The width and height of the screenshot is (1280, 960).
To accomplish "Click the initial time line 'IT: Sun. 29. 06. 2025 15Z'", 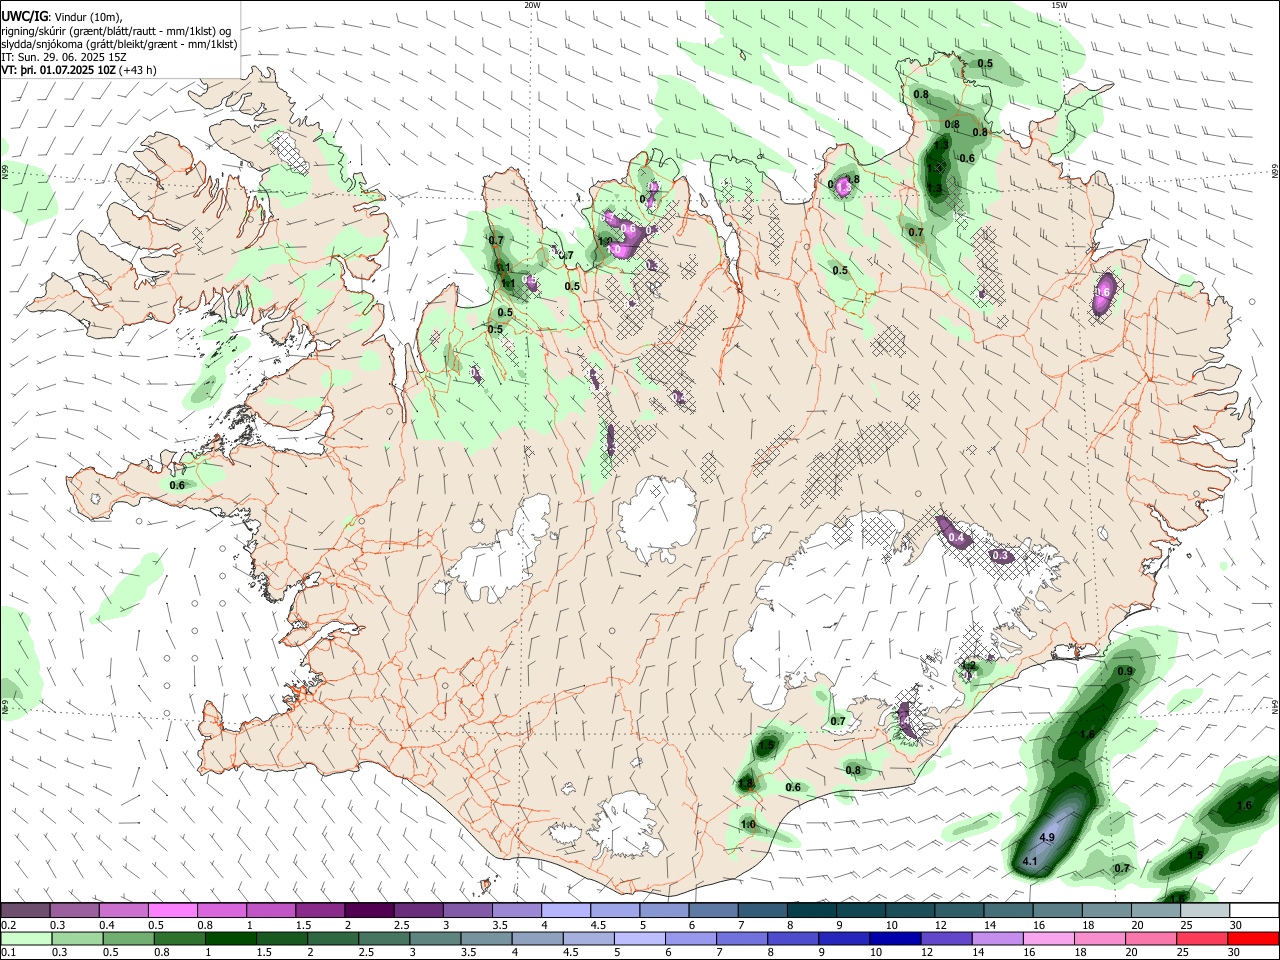I will point(64,57).
